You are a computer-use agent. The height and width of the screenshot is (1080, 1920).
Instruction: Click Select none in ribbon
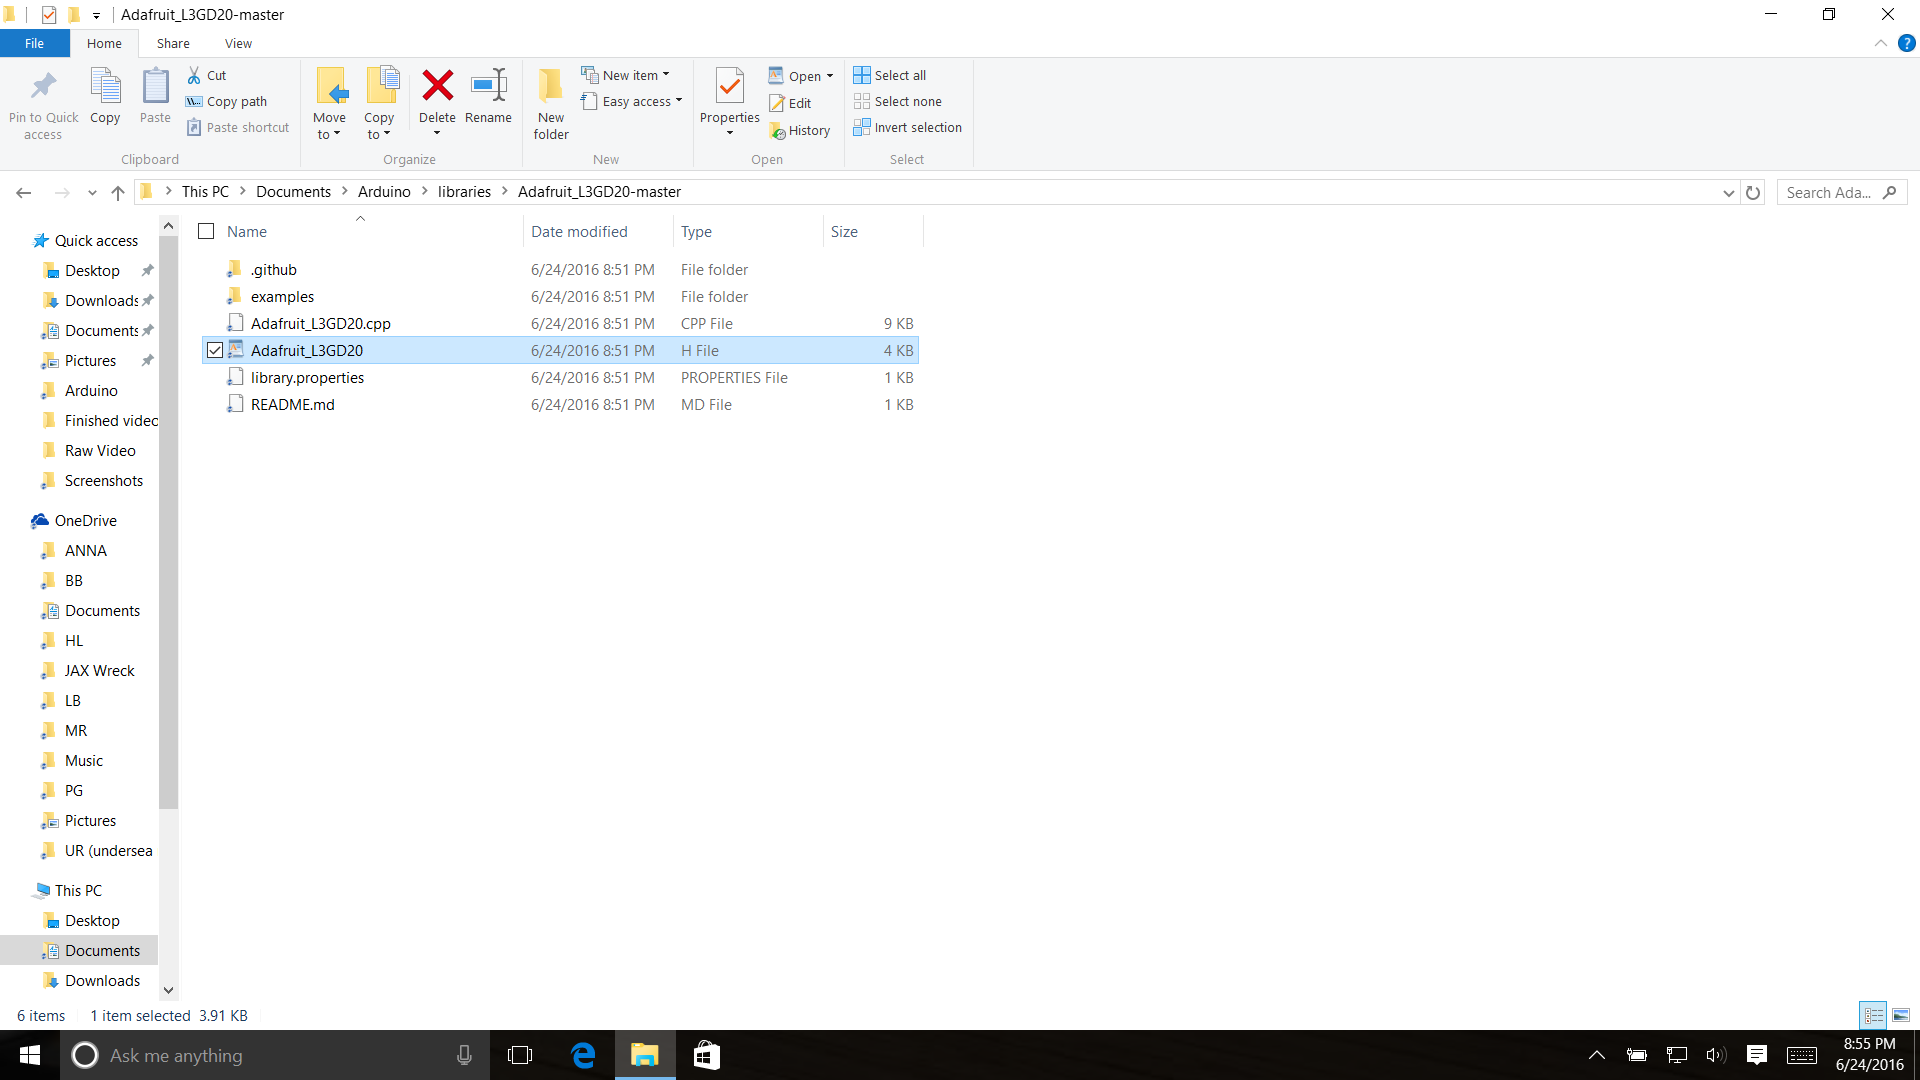(x=898, y=101)
